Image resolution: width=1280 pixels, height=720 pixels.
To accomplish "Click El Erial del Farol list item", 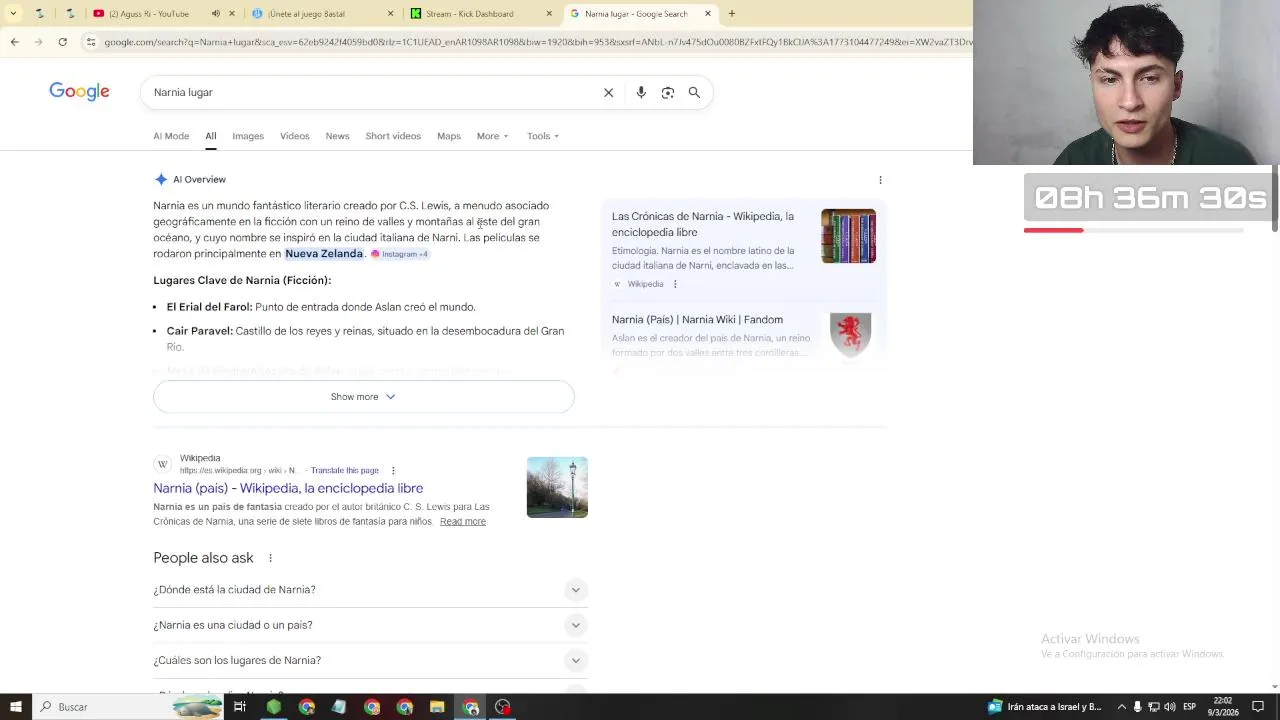I will (x=321, y=307).
